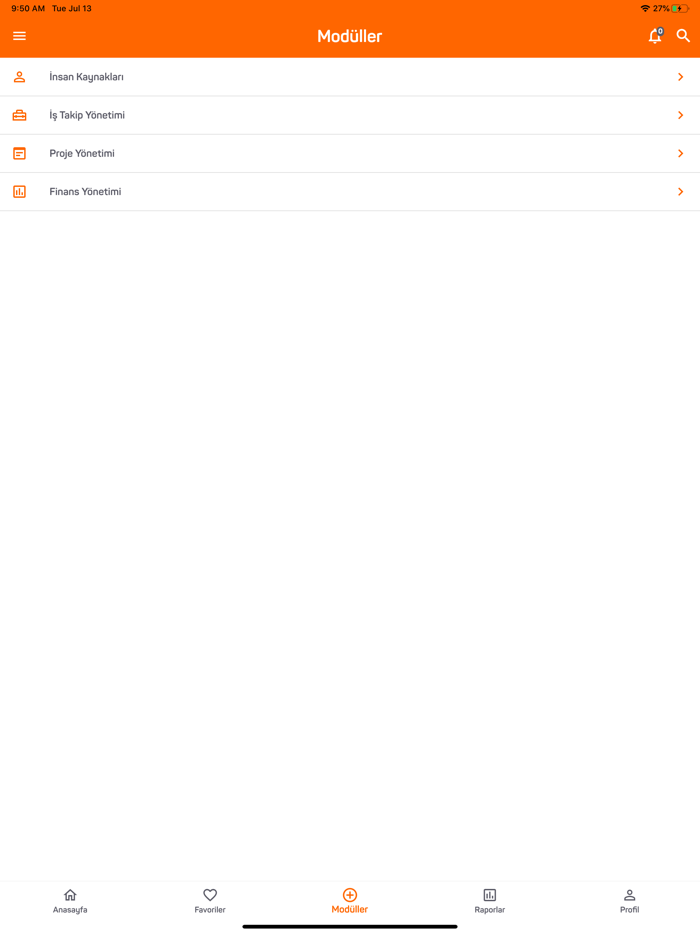The height and width of the screenshot is (934, 700).
Task: Expand İş Takip Yönetimi using its chevron
Action: coord(680,115)
